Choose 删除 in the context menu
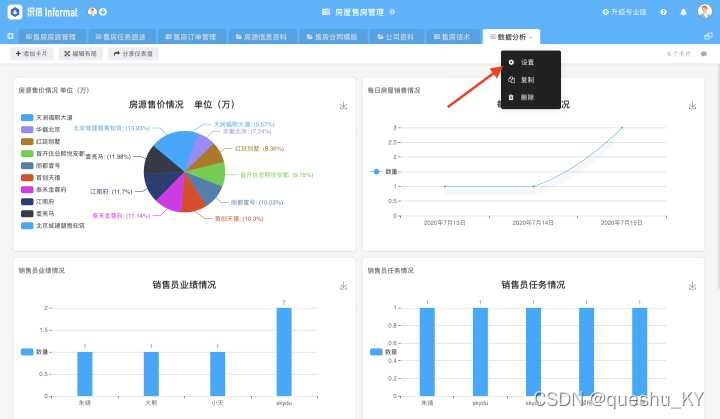Image resolution: width=720 pixels, height=419 pixels. click(531, 97)
